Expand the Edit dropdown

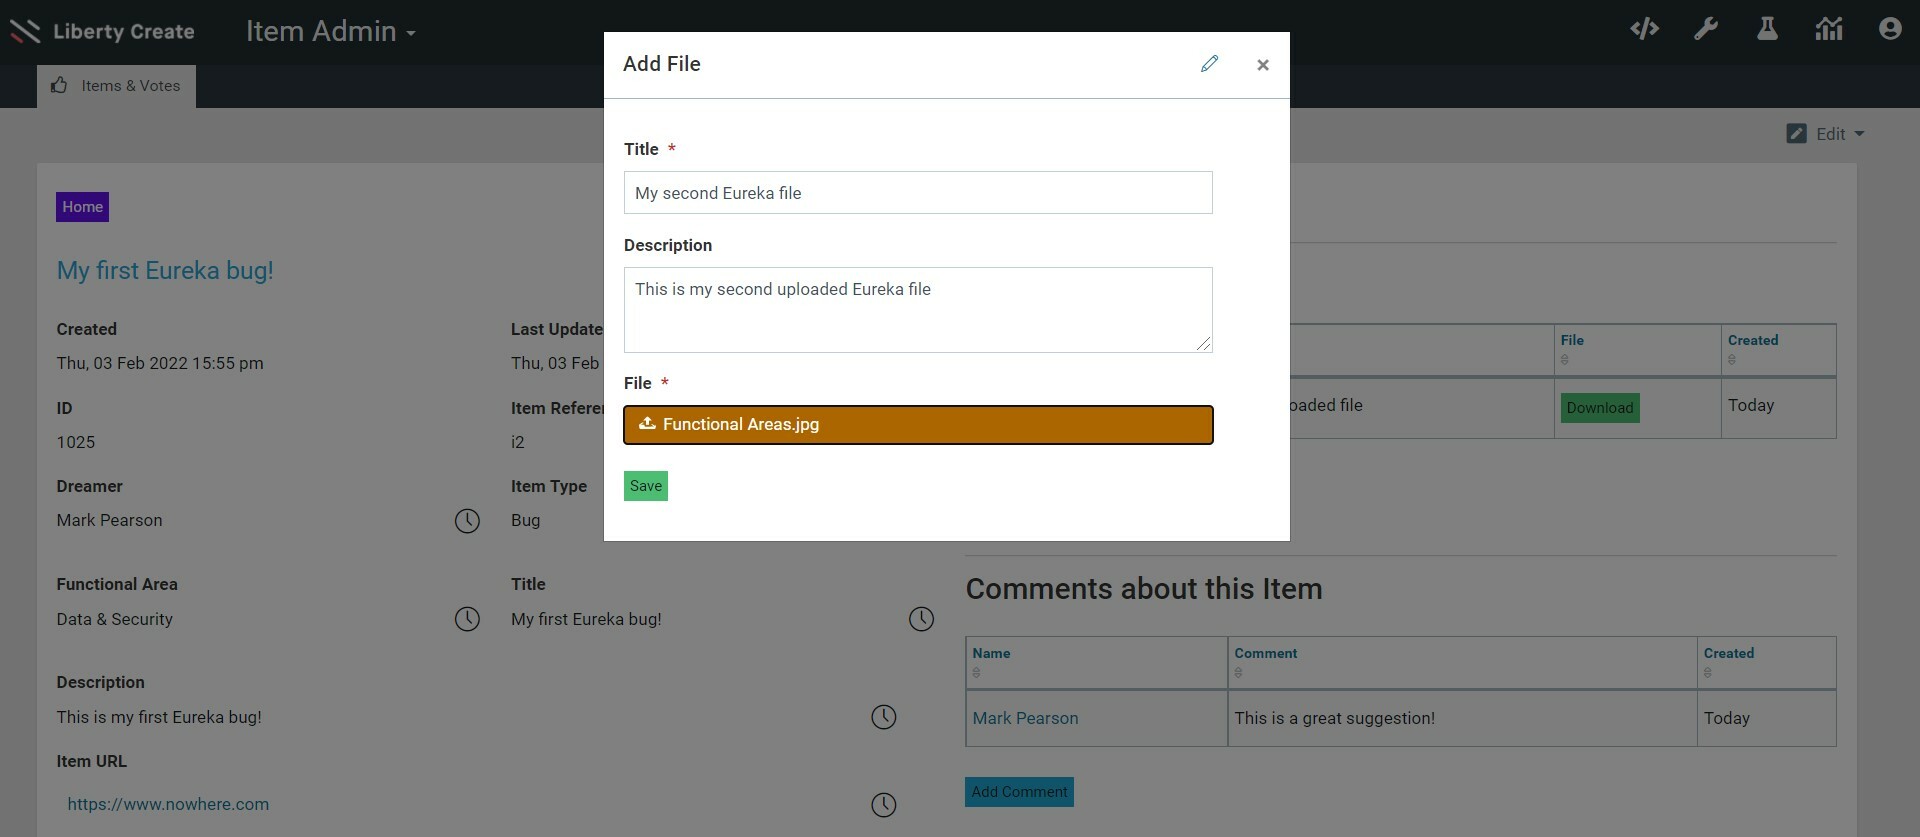click(1826, 134)
